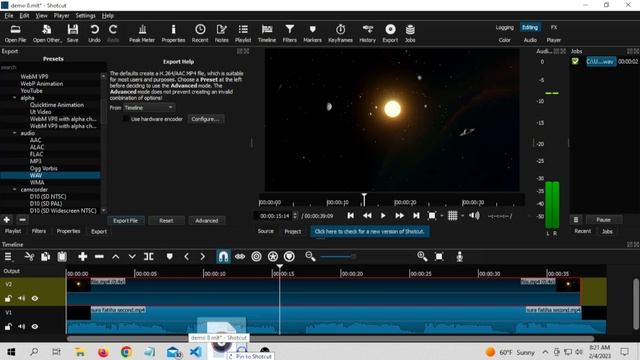This screenshot has height=360, width=640.
Task: Open the Notes panel
Action: (x=222, y=33)
